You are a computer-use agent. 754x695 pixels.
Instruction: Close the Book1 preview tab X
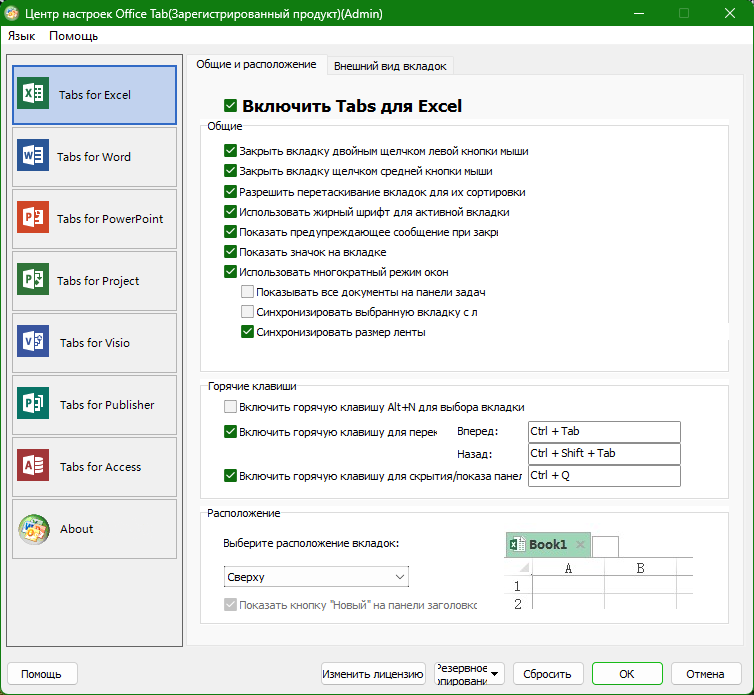(580, 544)
